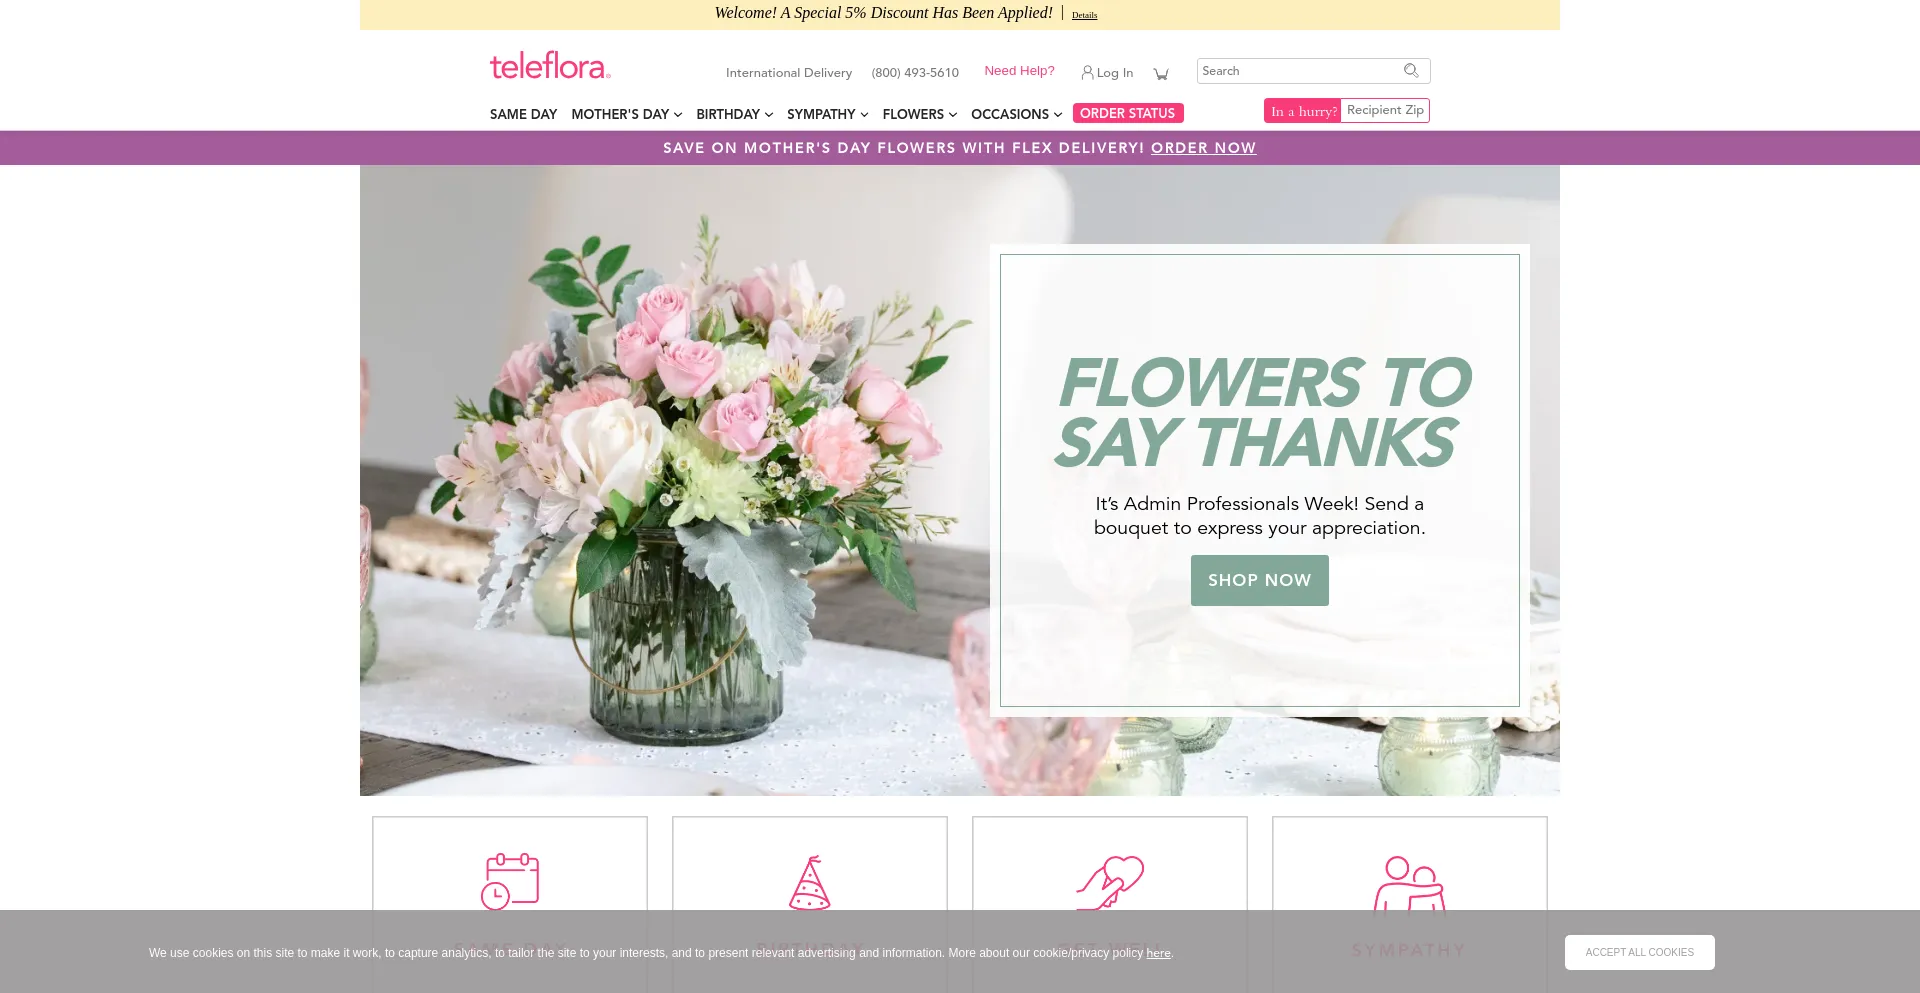Open the discount Details link
The height and width of the screenshot is (993, 1920).
(1084, 14)
